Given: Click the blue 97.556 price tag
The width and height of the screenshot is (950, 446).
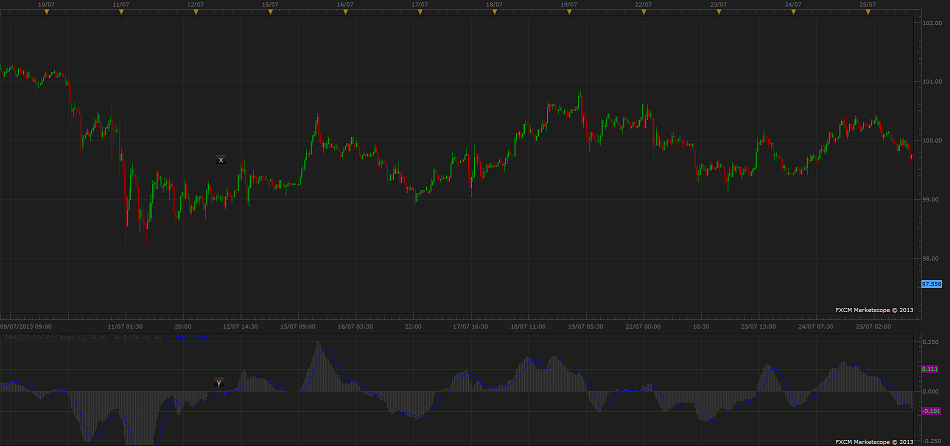Looking at the screenshot, I should 931,284.
